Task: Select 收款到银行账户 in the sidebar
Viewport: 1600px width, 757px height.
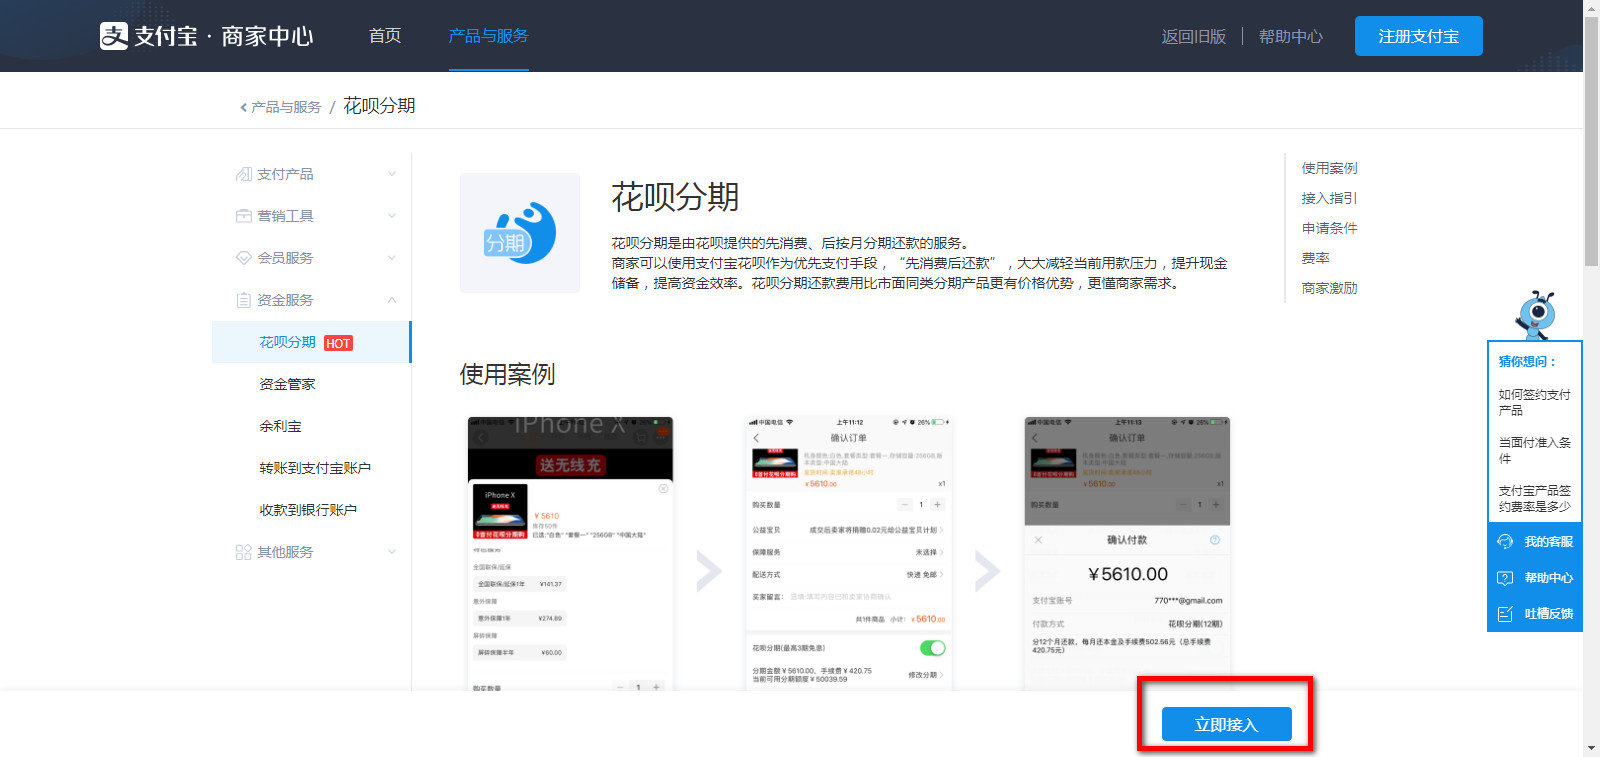Action: pos(308,510)
